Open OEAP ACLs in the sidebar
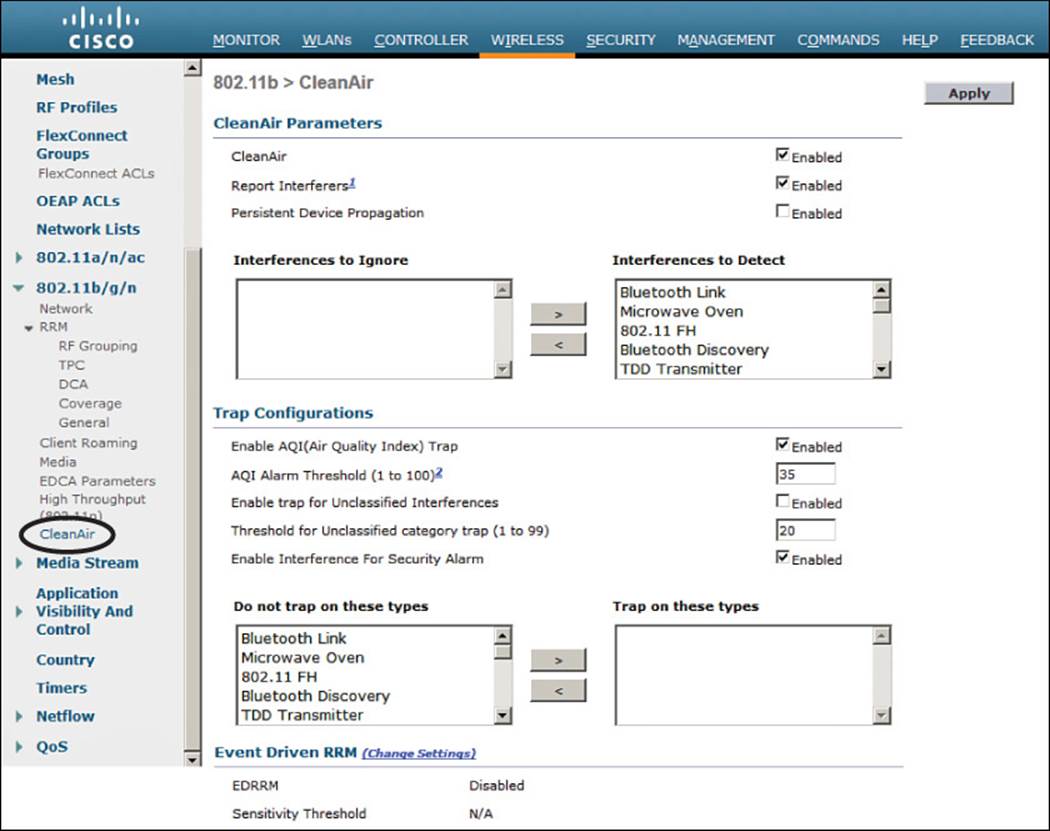1050x831 pixels. pos(78,201)
